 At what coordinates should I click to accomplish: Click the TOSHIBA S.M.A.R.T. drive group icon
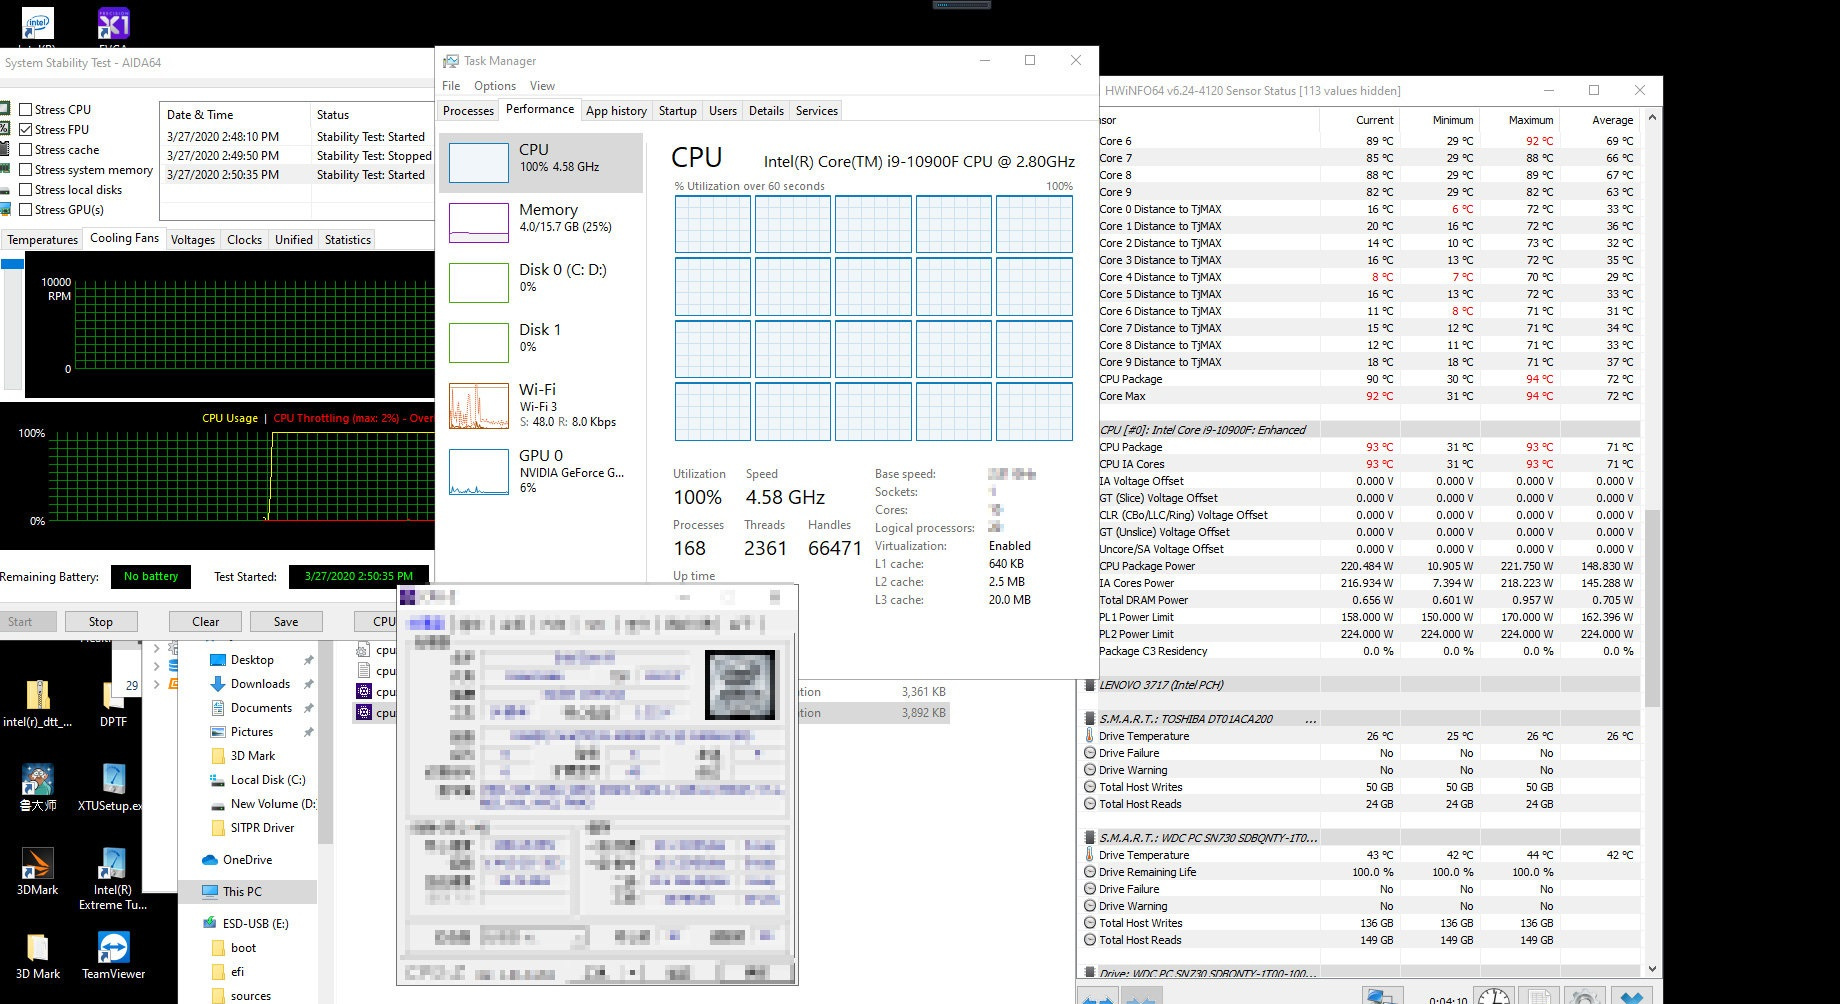[1089, 719]
